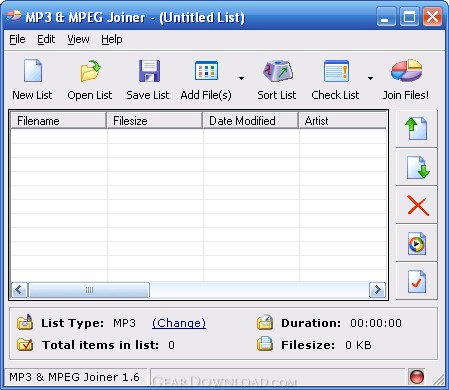Viewport: 449px width, 390px height.
Task: Click the window resize grip corner
Action: point(439,379)
